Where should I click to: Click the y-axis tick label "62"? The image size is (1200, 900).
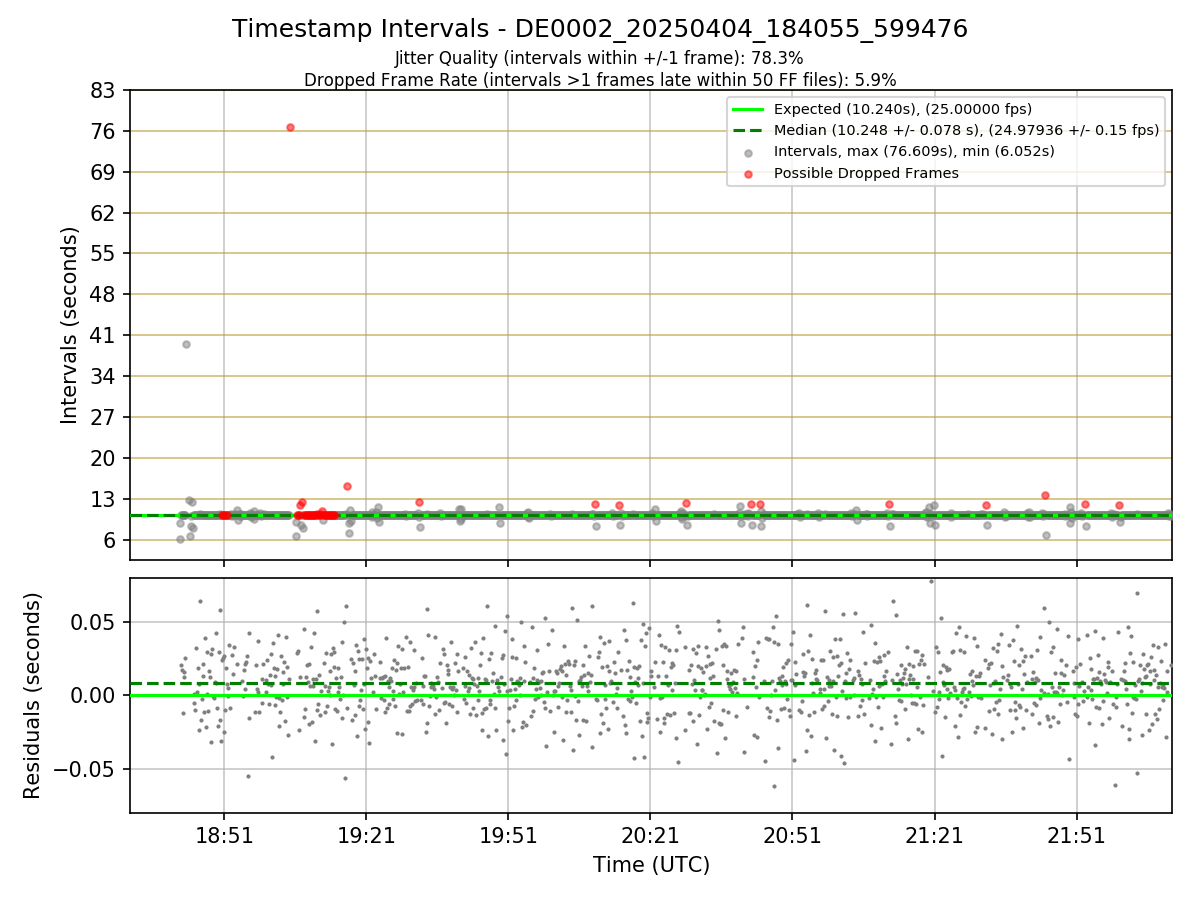pyautogui.click(x=105, y=213)
